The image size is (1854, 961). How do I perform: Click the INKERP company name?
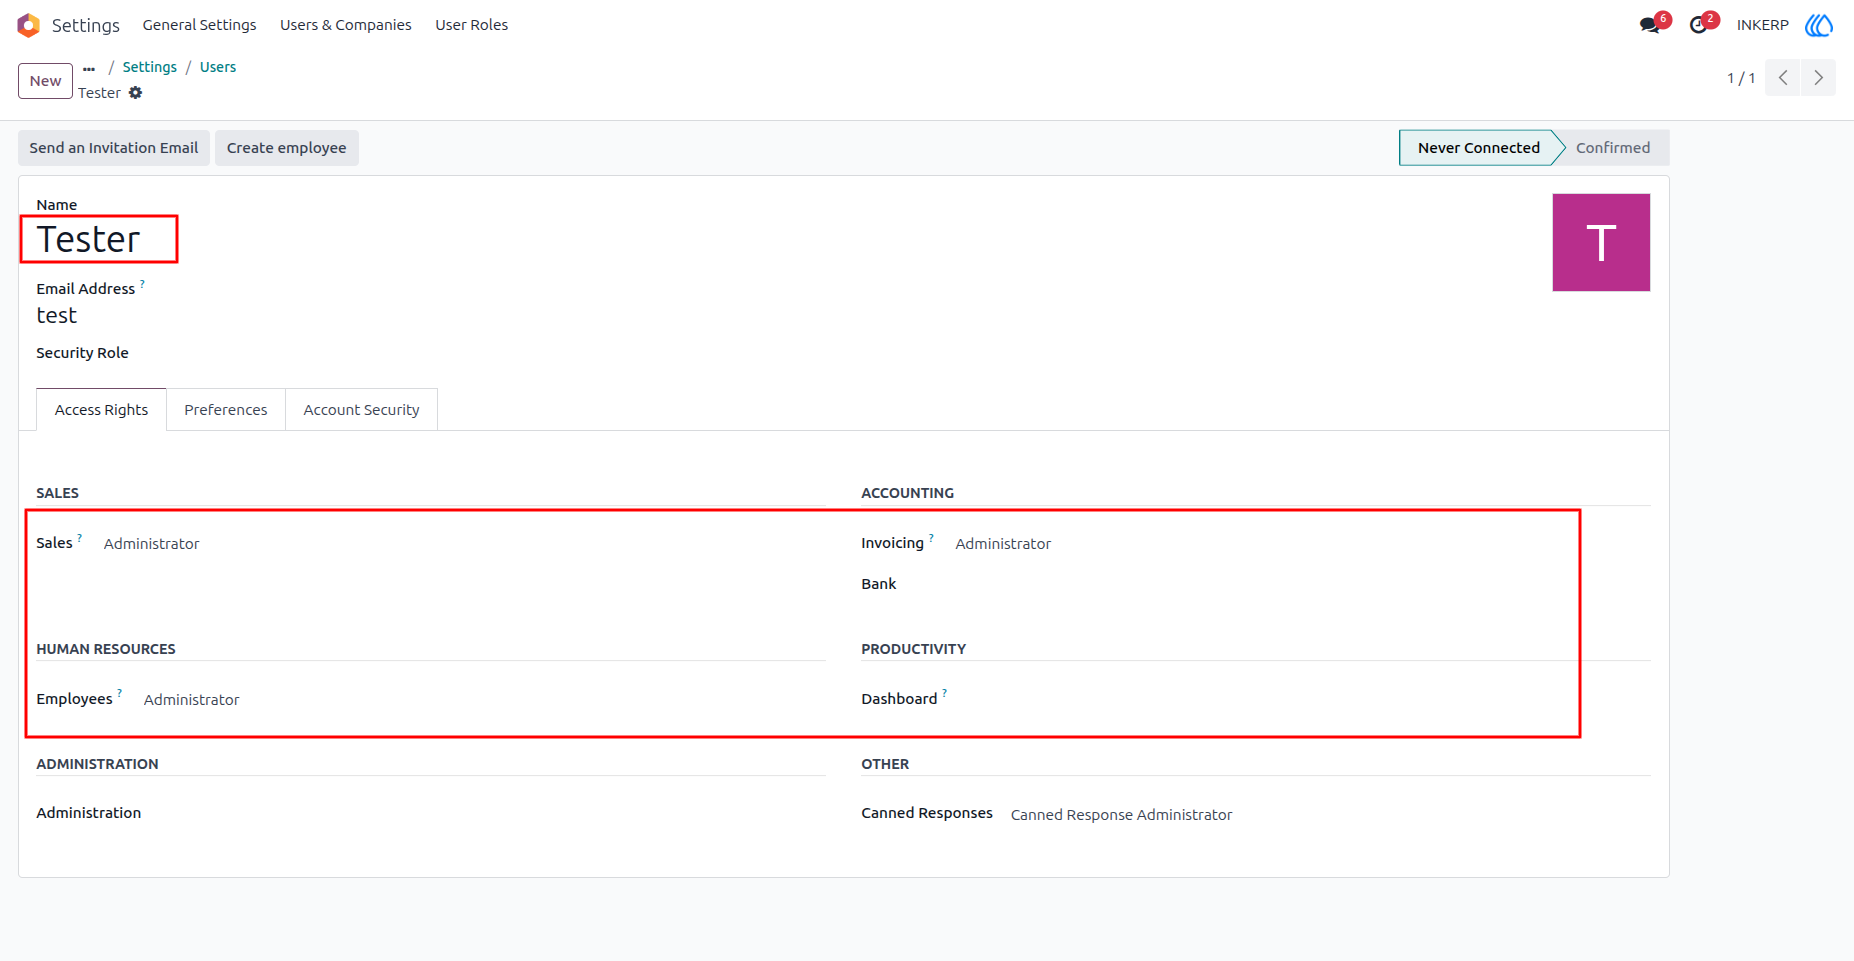click(1762, 25)
